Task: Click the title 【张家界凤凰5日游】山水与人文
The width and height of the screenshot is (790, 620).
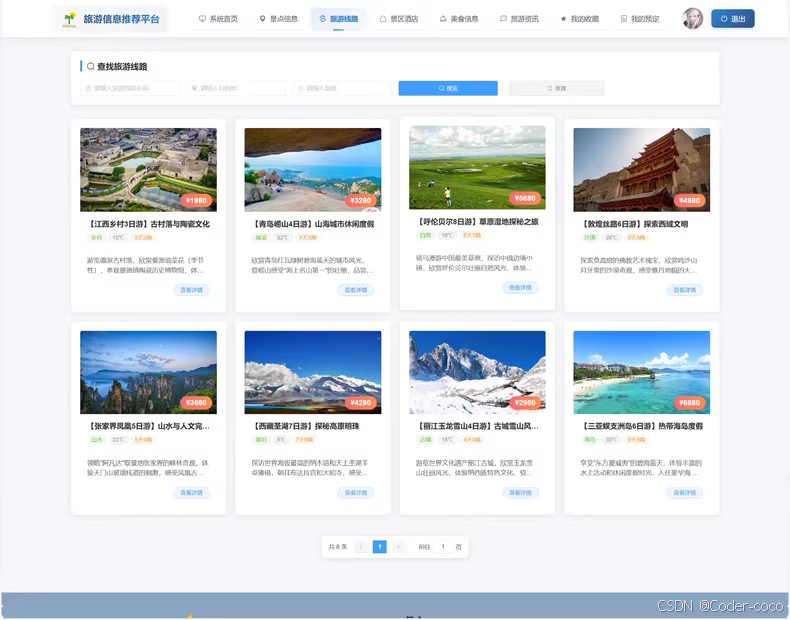Action: [x=148, y=426]
